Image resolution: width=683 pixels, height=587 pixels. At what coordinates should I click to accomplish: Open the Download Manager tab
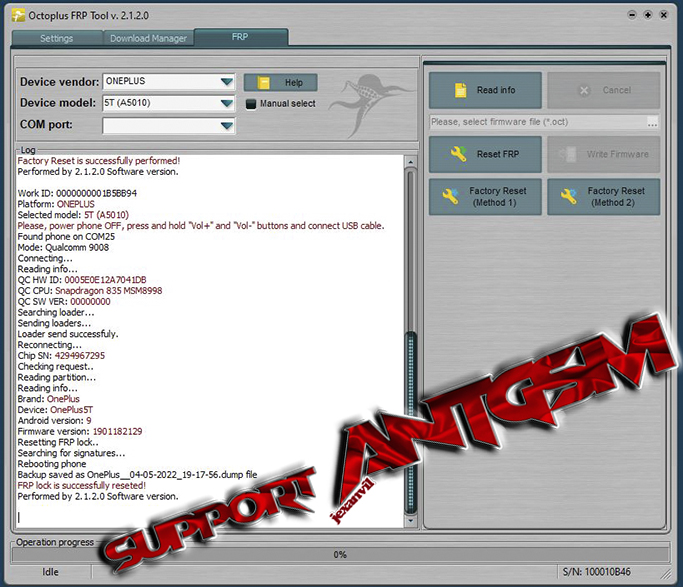point(148,38)
